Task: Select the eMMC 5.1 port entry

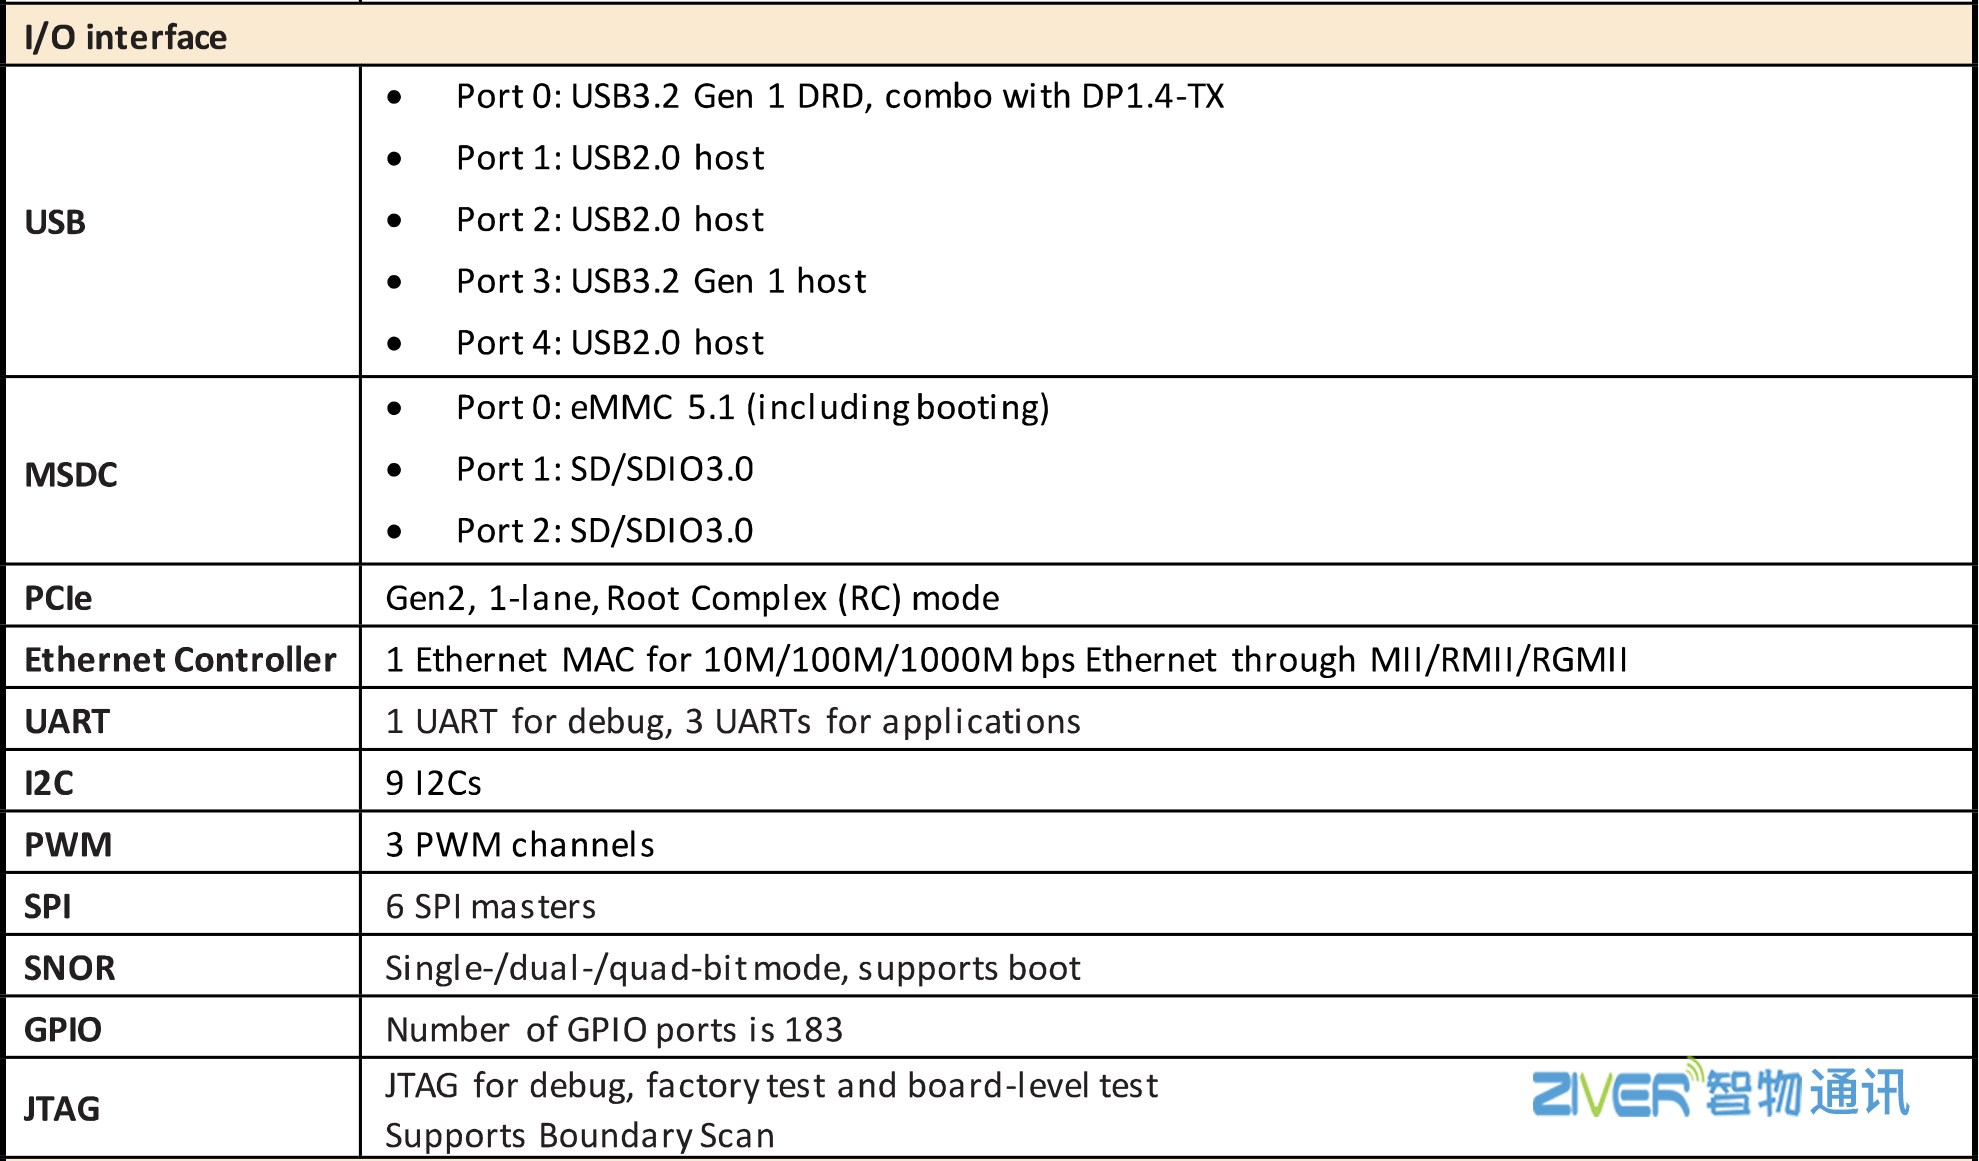Action: click(x=752, y=407)
